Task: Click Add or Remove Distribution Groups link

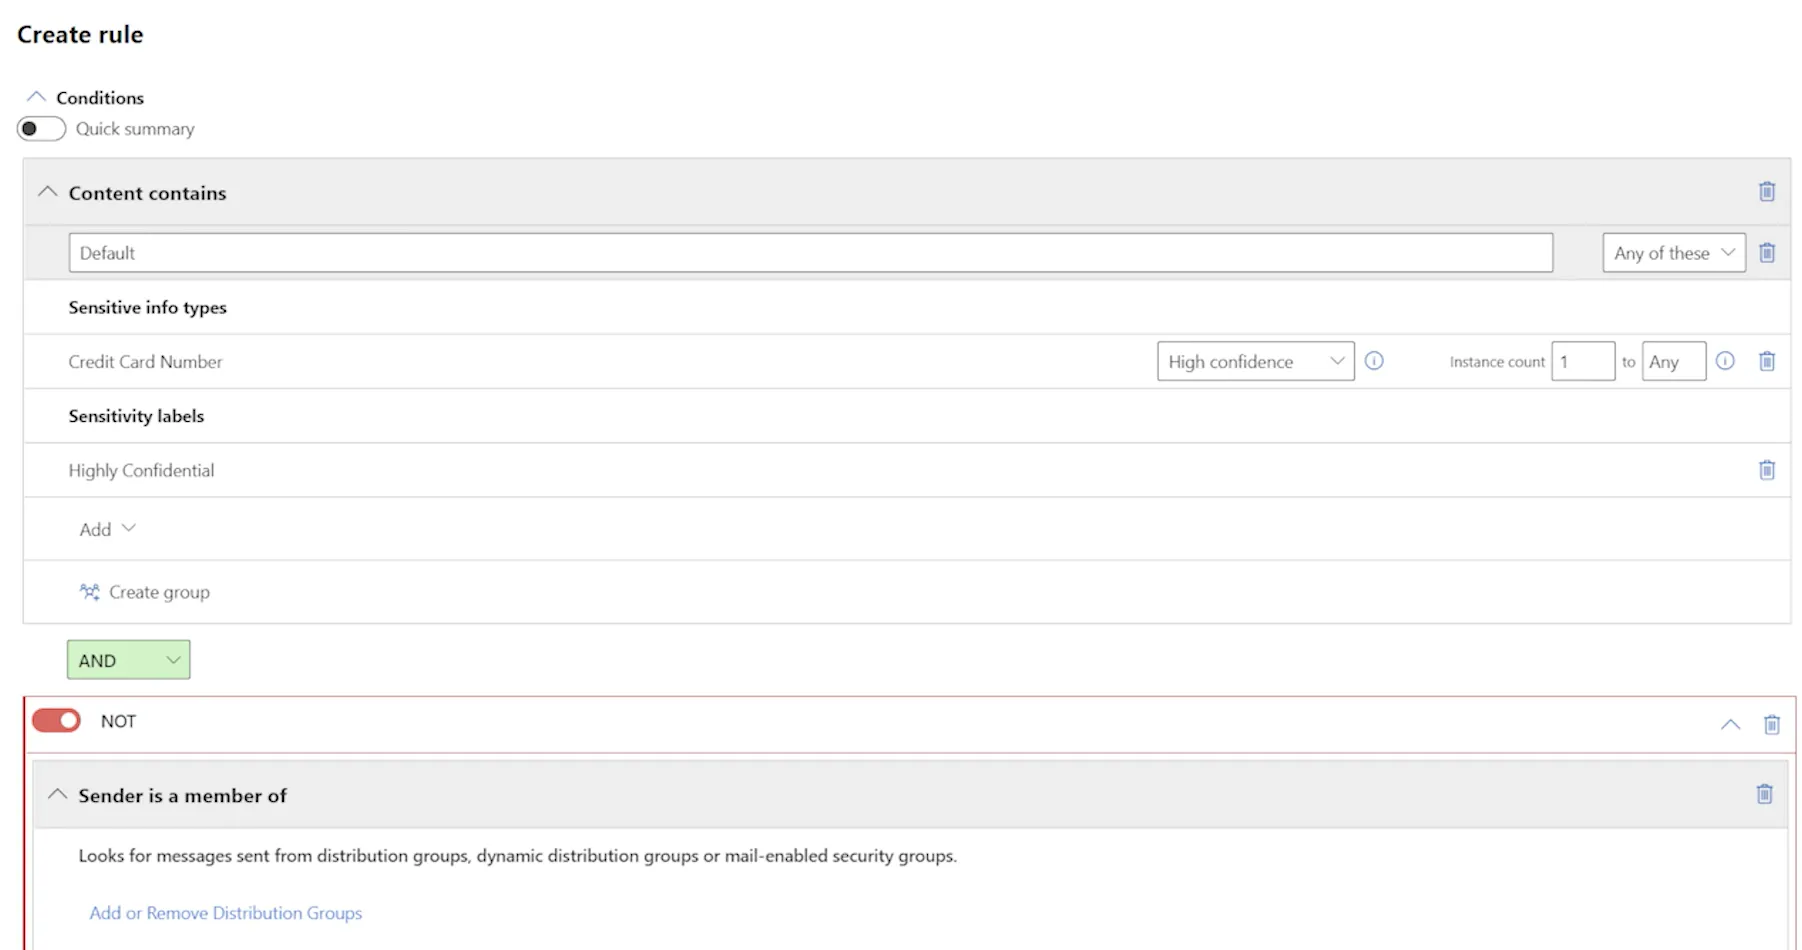Action: coord(226,913)
